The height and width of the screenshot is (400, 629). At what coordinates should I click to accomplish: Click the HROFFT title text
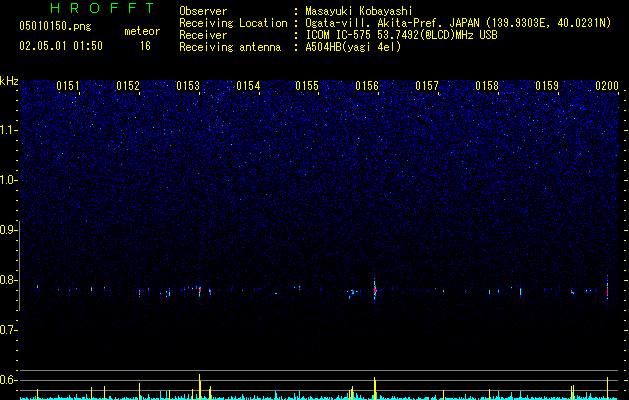click(102, 8)
